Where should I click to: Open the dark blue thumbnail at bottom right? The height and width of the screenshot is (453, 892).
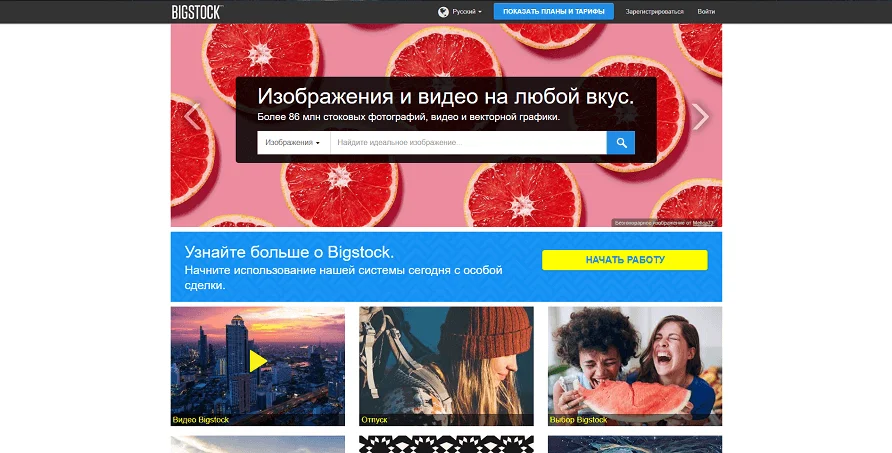pos(634,444)
